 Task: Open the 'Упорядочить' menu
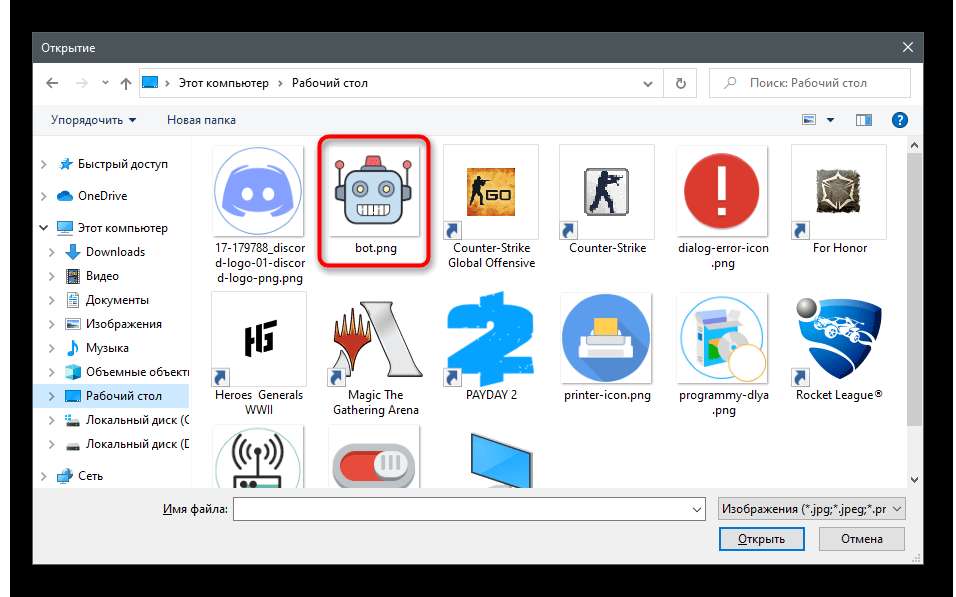pyautogui.click(x=93, y=120)
